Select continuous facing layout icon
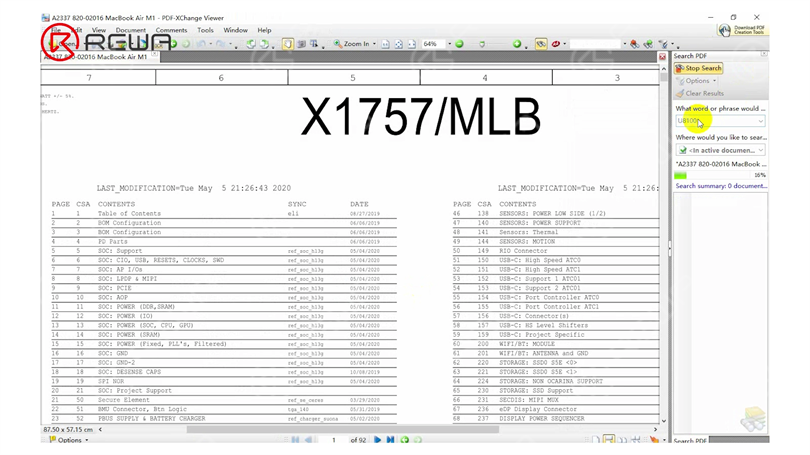The height and width of the screenshot is (455, 810). pos(635,440)
